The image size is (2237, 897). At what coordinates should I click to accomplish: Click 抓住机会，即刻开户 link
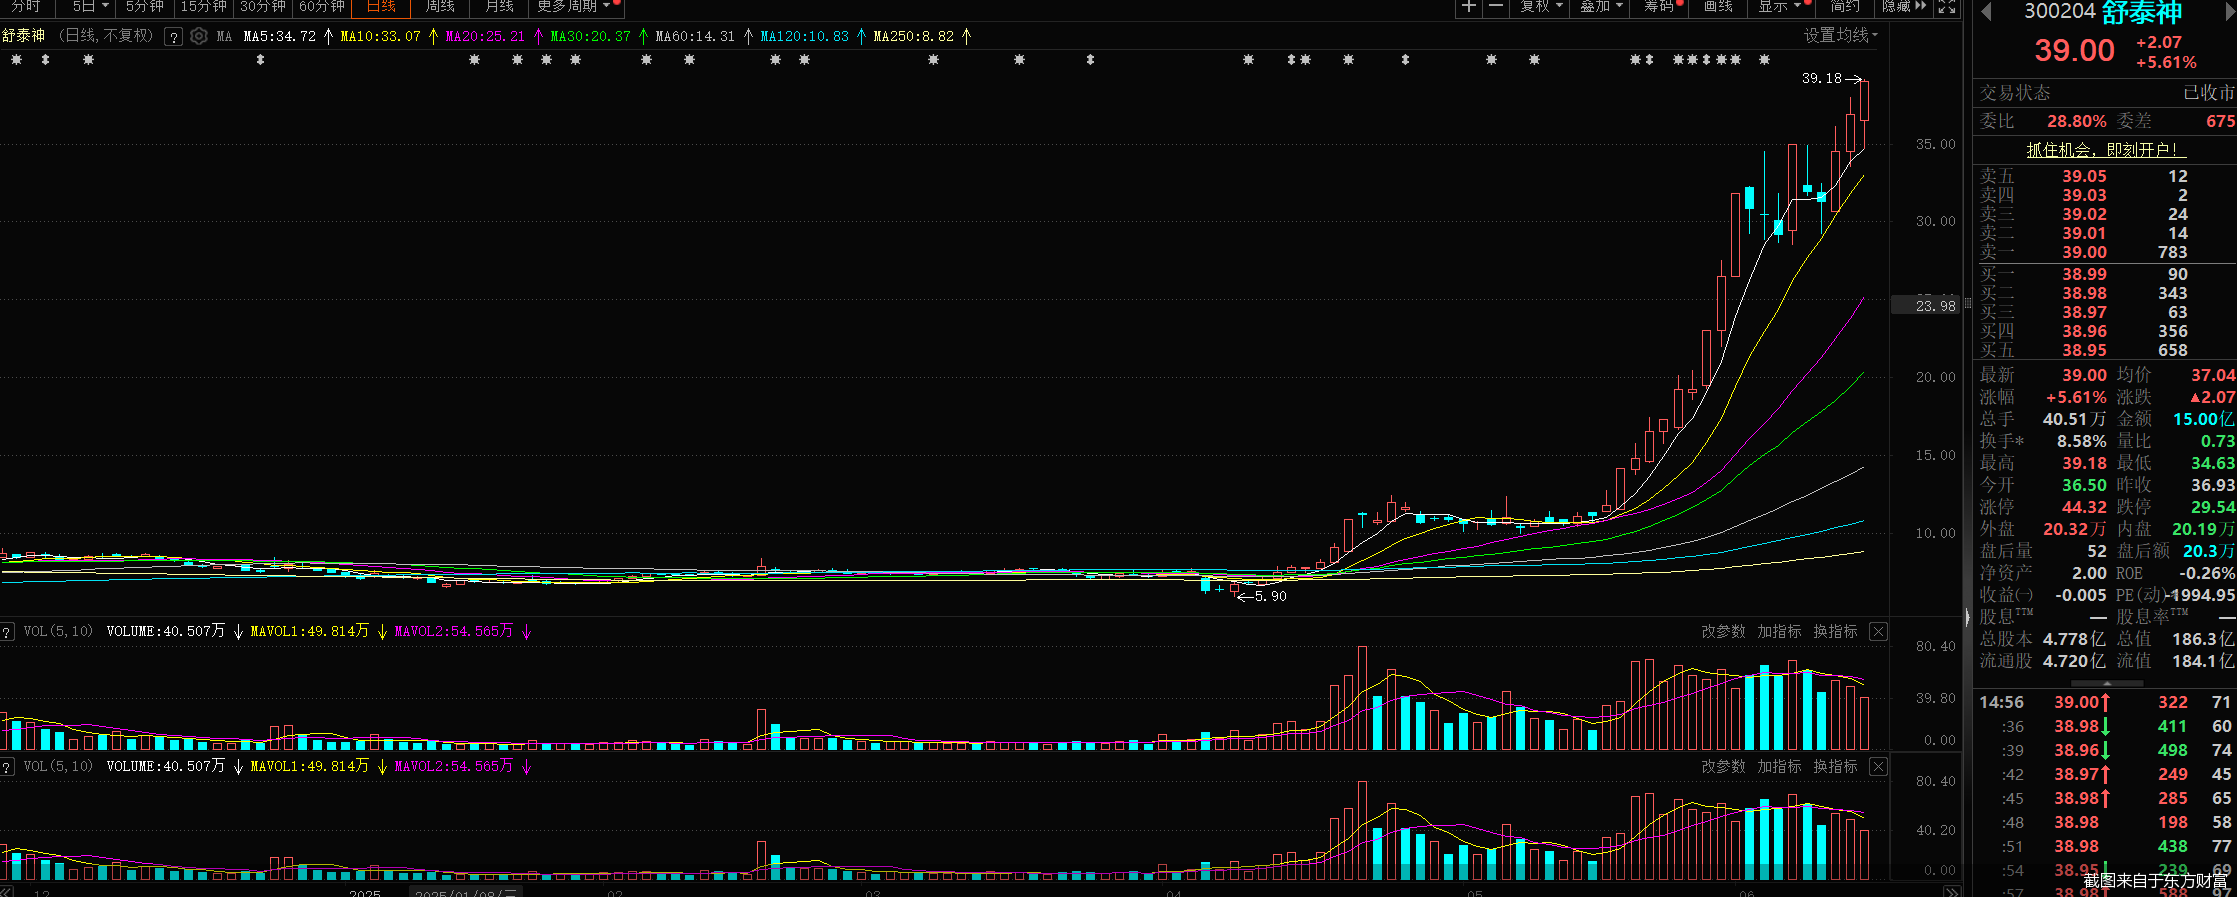(x=2105, y=150)
